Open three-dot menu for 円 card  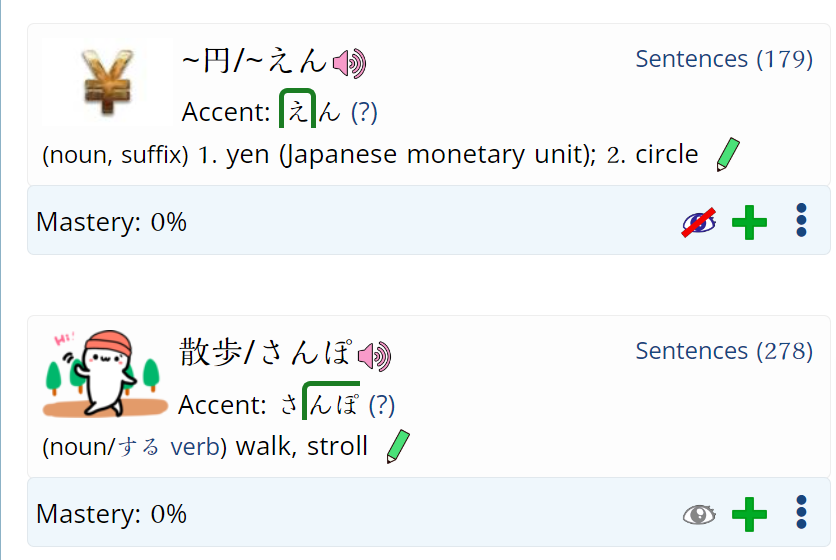[x=801, y=220]
